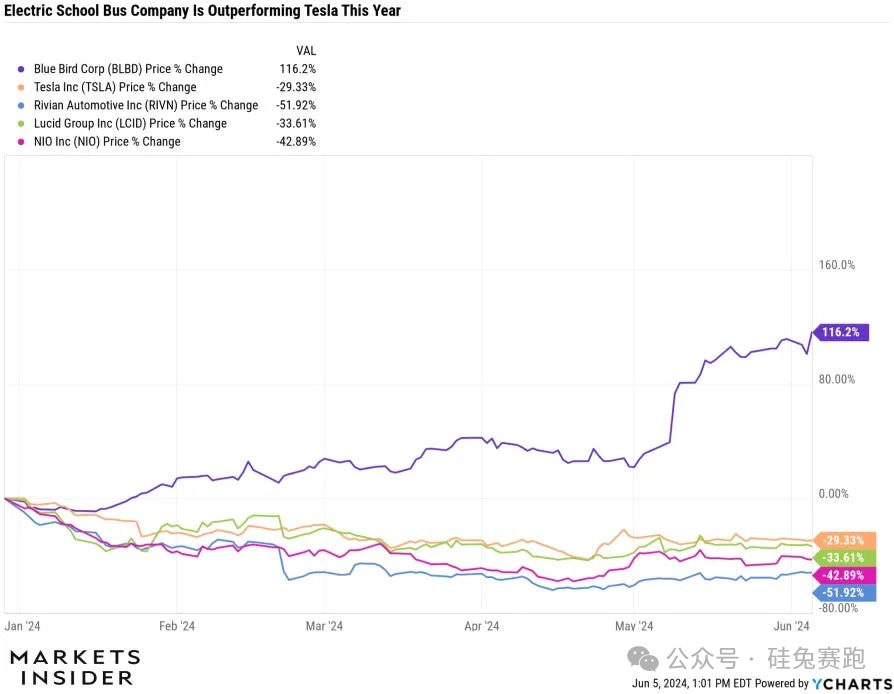Click the Tesla orange legend dot
Viewport: 894px width, 694px height.
coord(22,87)
